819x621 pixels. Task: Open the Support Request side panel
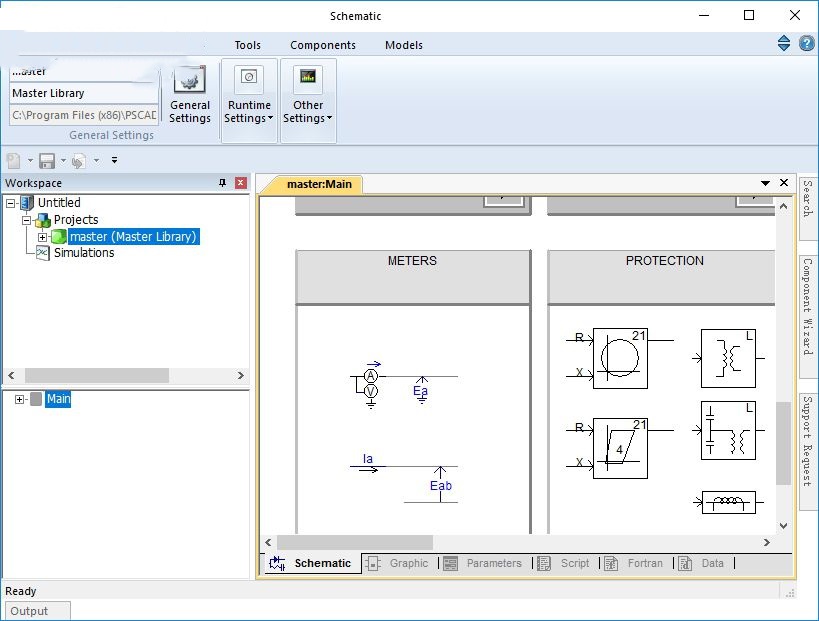(x=808, y=451)
